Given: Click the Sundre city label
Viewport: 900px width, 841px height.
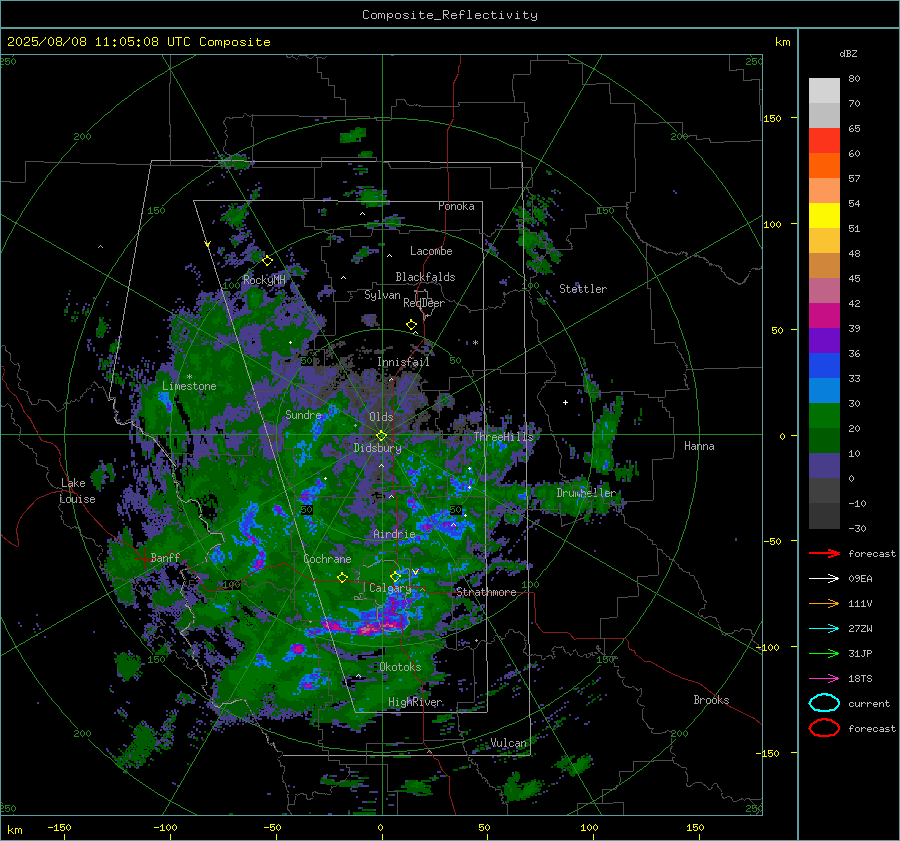Looking at the screenshot, I should pyautogui.click(x=303, y=414).
